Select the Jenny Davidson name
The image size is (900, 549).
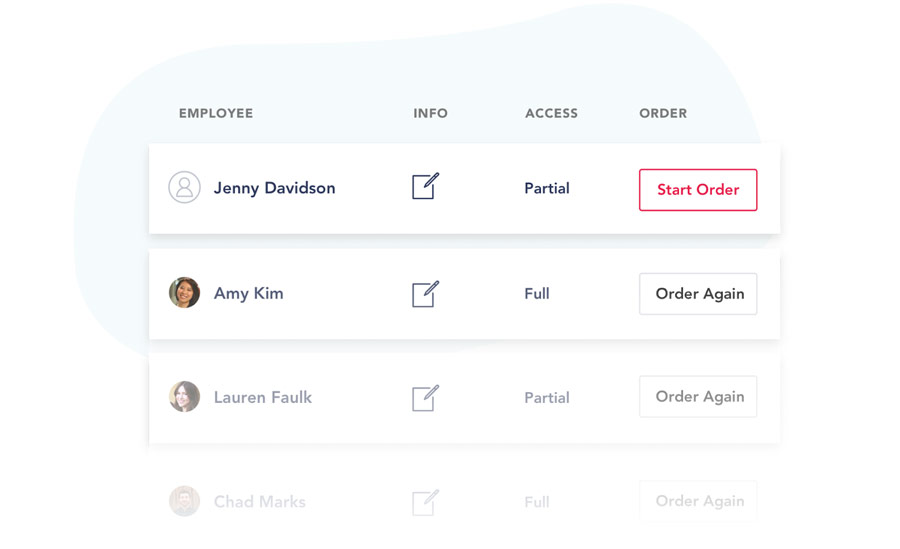274,188
